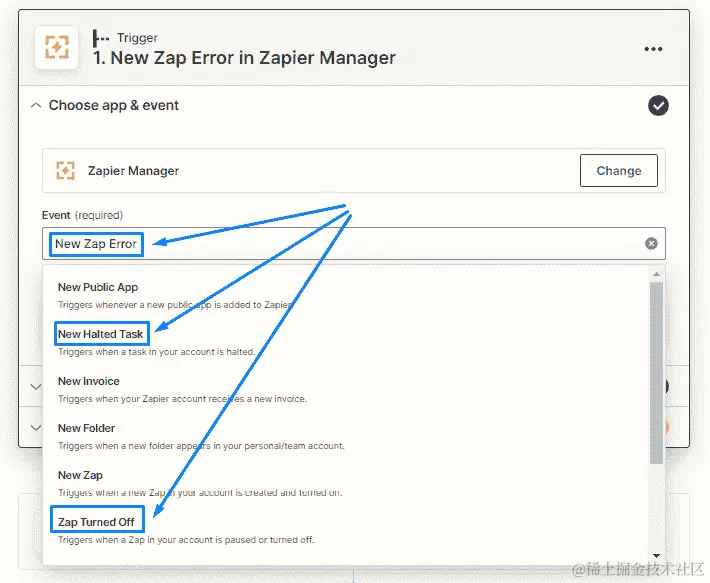This screenshot has height=583, width=710.
Task: Collapse the Choose app & event section
Action: pyautogui.click(x=36, y=105)
